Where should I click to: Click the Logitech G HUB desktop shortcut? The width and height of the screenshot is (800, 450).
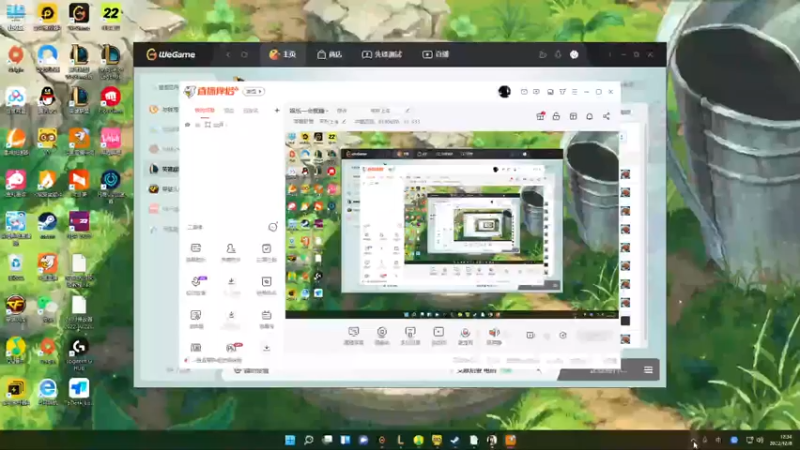click(x=79, y=354)
